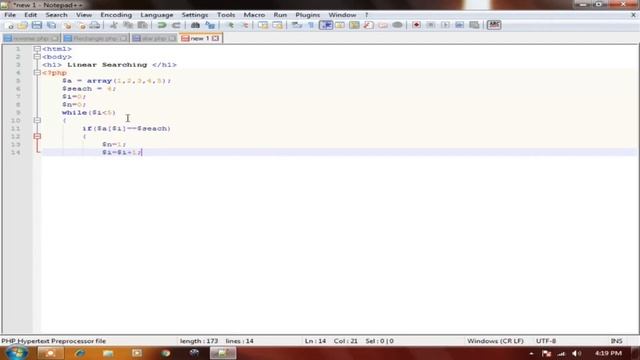Collapse the html fold on line 1
Image resolution: width=640 pixels, height=360 pixels.
pos(37,49)
